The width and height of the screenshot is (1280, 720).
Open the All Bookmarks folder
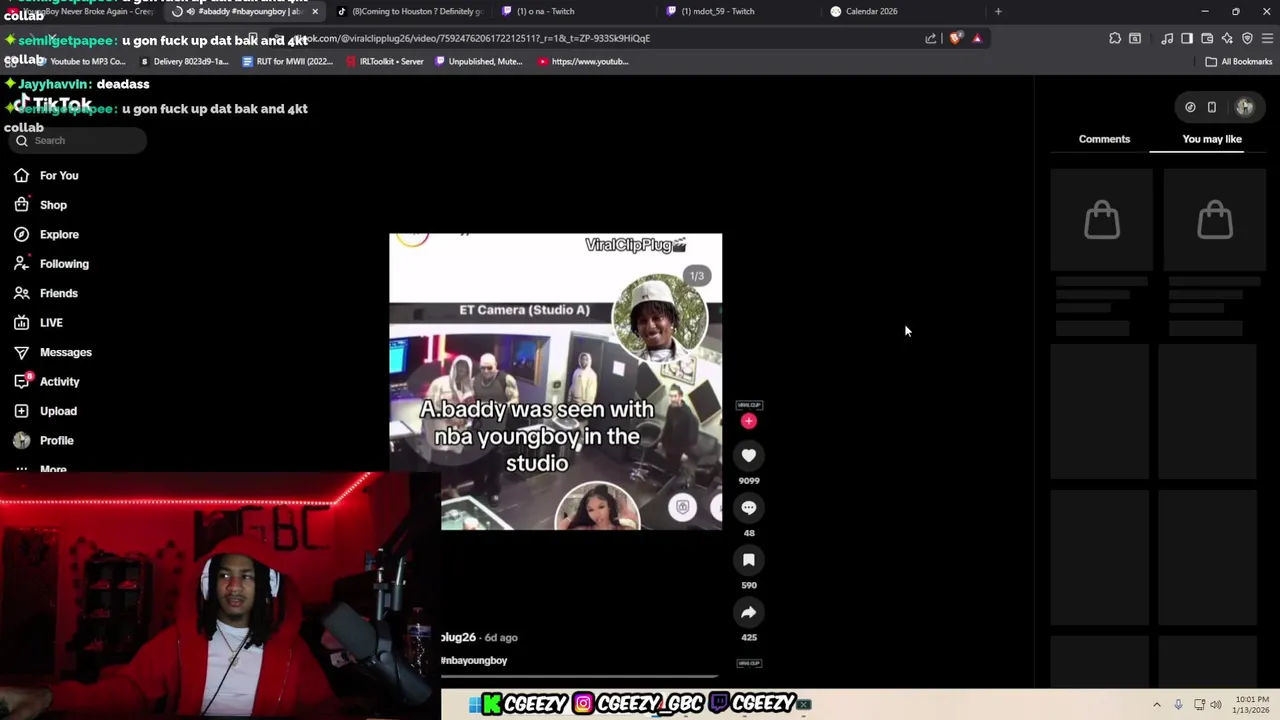(1238, 61)
